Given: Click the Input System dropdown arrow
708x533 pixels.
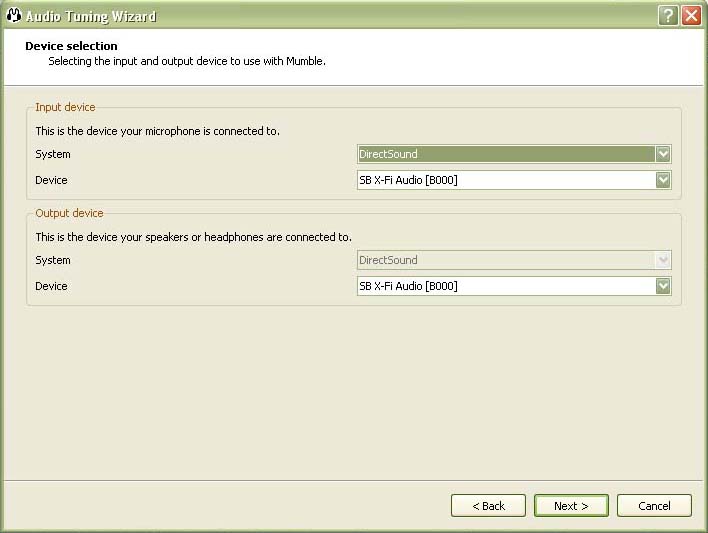Looking at the screenshot, I should 663,154.
